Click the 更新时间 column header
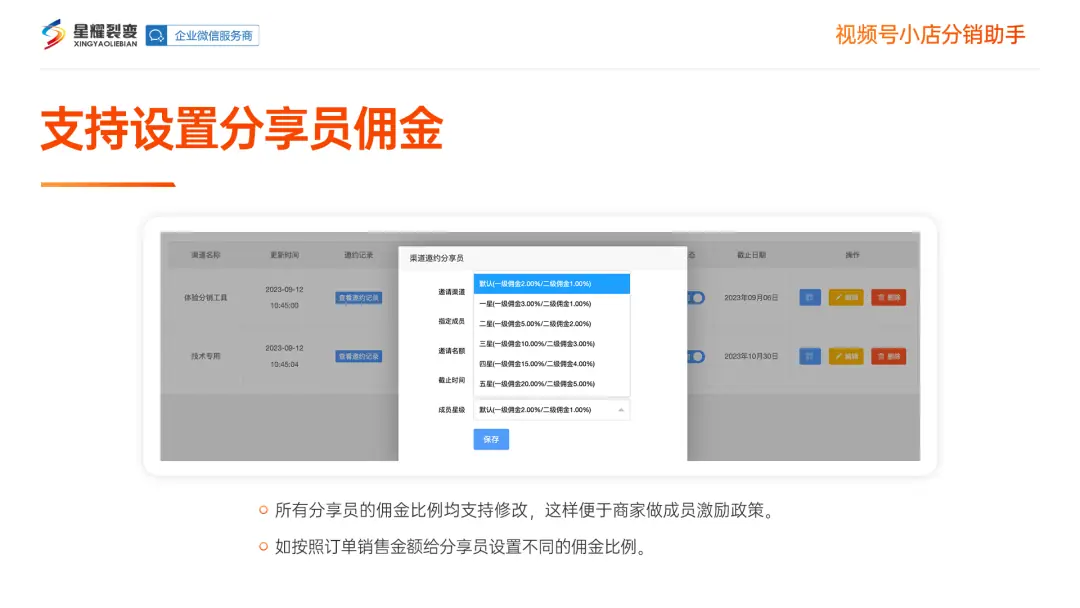 (x=284, y=255)
